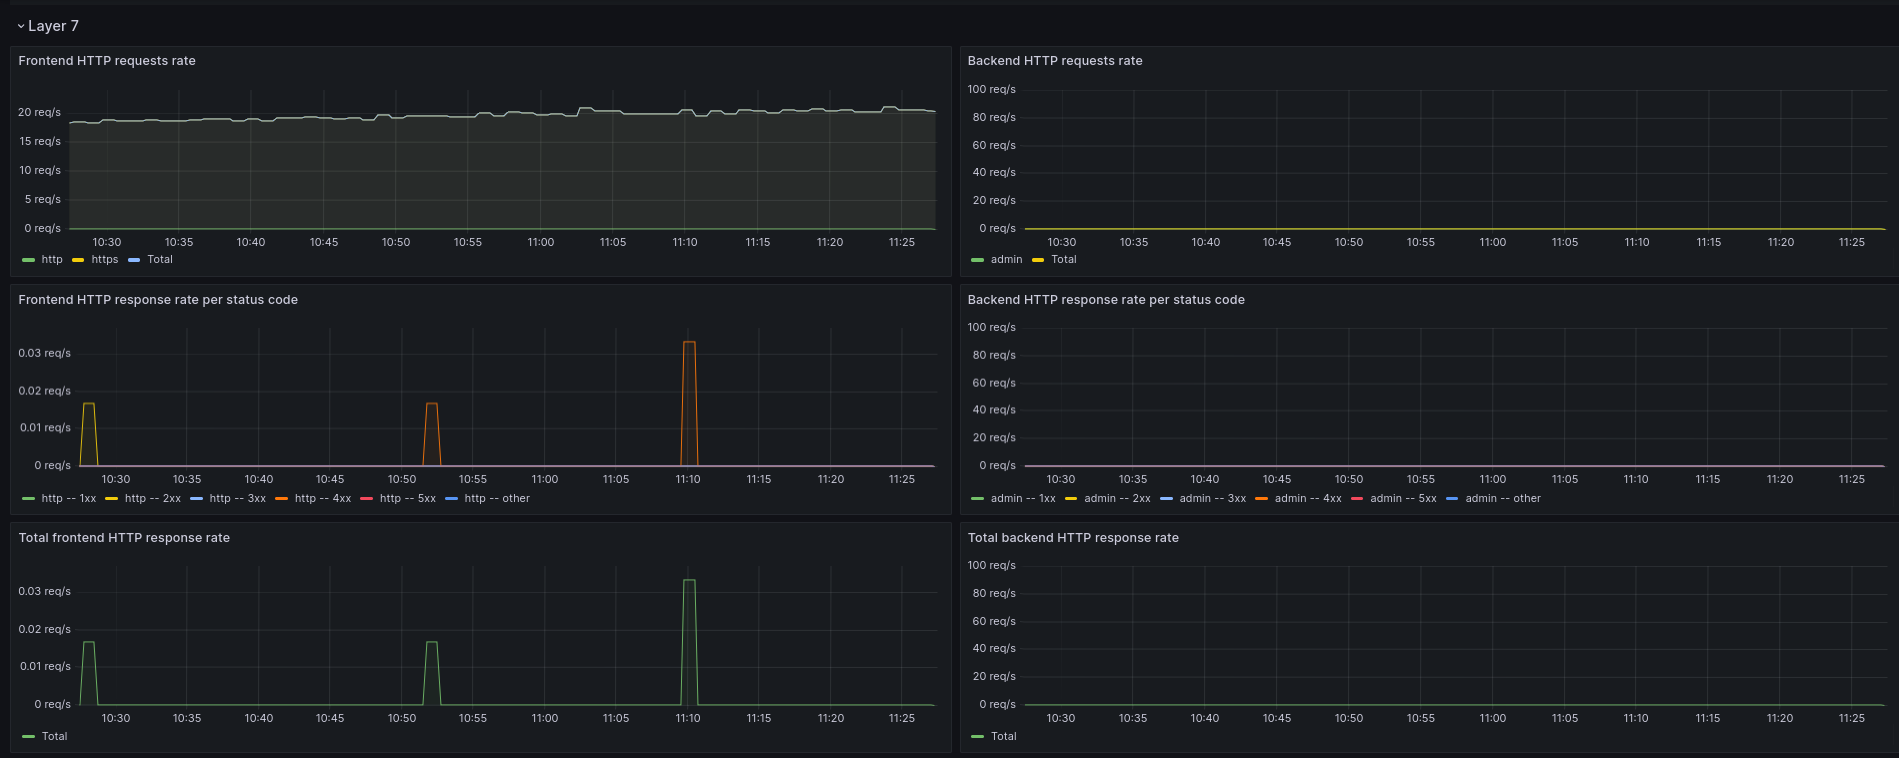Show only the 'http -- 5xx' legend series

click(407, 499)
